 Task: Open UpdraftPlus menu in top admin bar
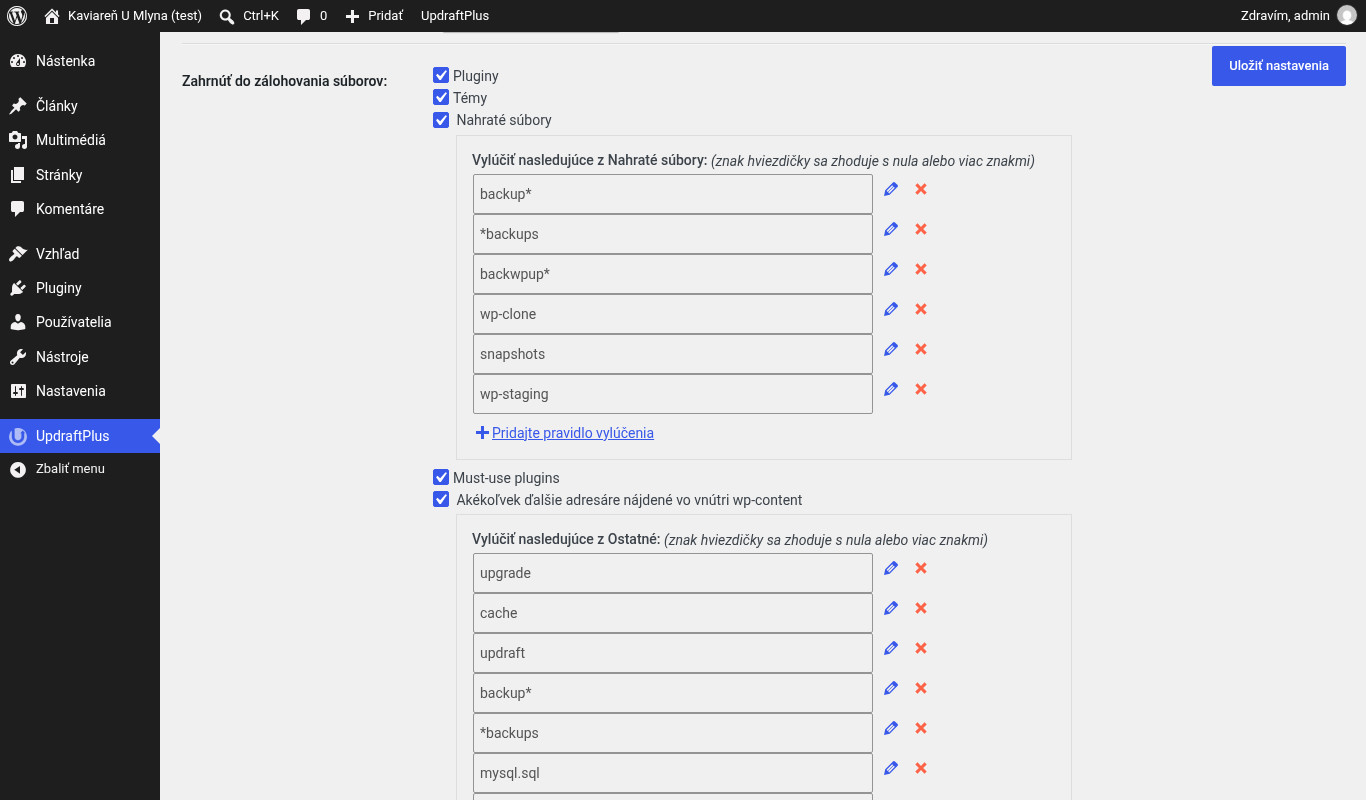coord(455,16)
